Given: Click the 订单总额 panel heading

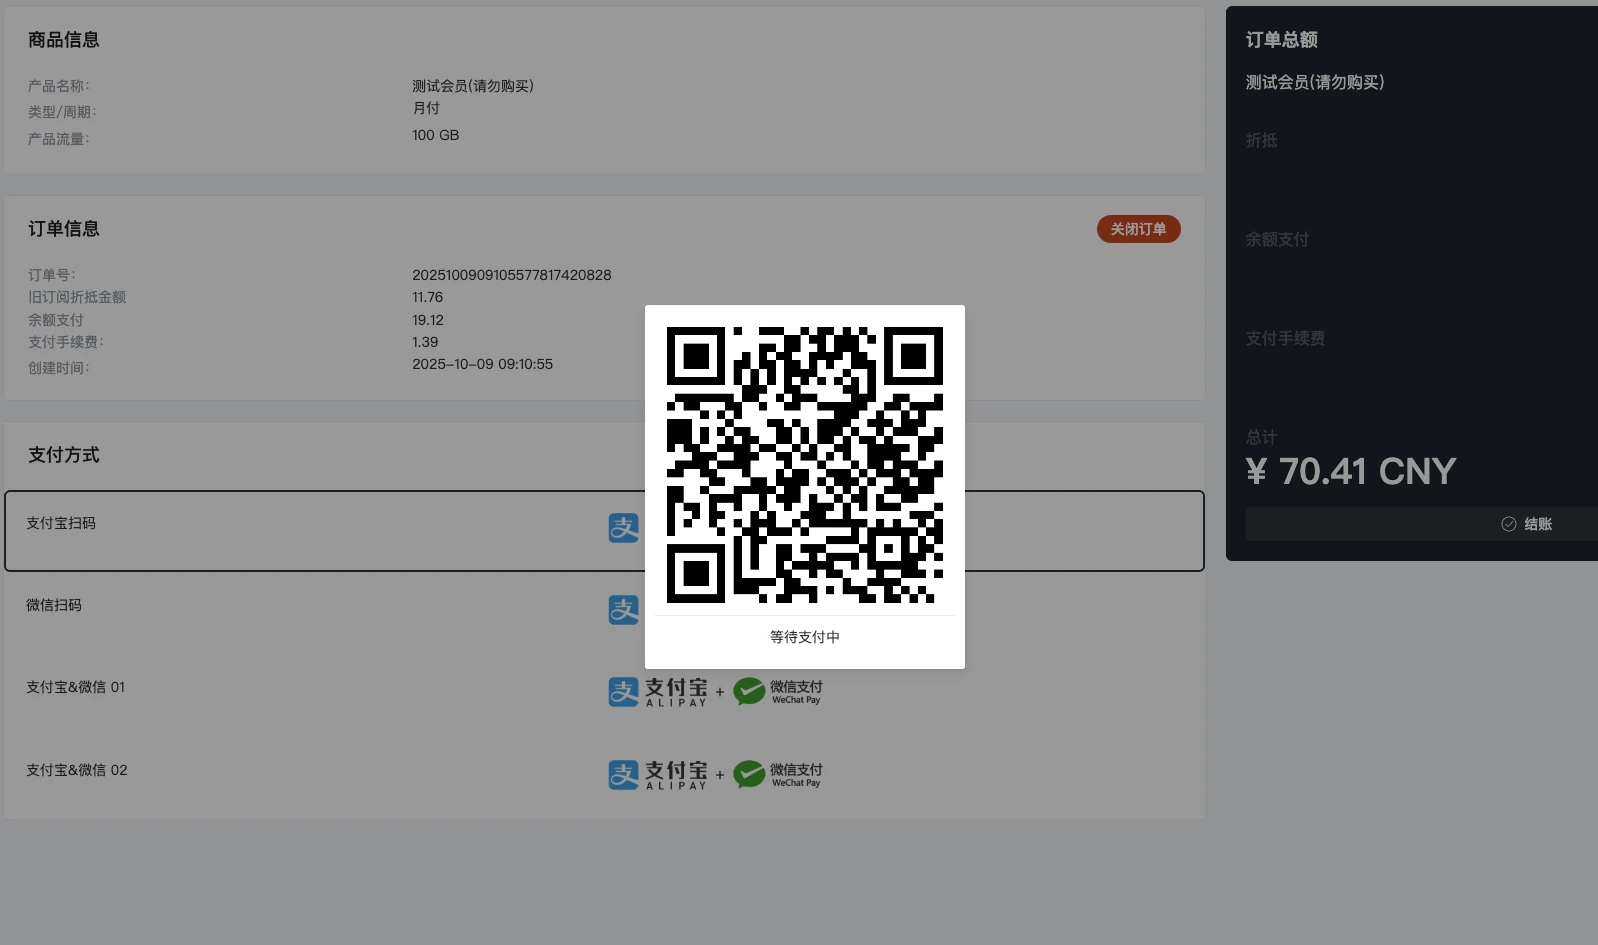Looking at the screenshot, I should point(1281,40).
